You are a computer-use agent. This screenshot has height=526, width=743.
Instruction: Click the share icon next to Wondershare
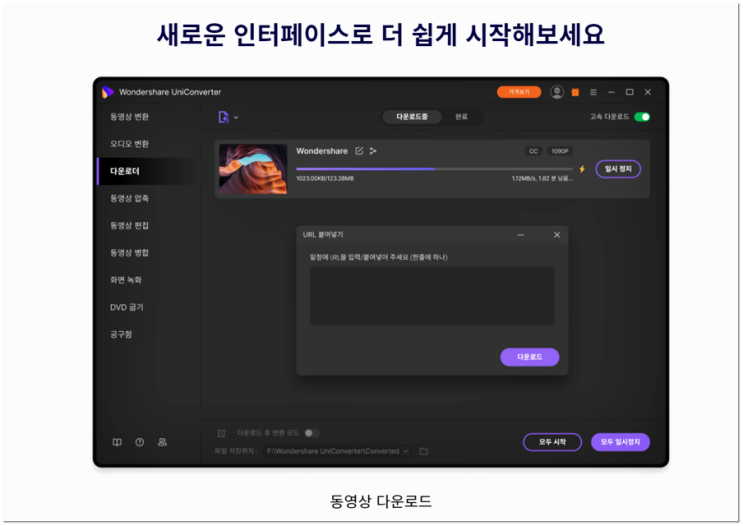[x=373, y=151]
